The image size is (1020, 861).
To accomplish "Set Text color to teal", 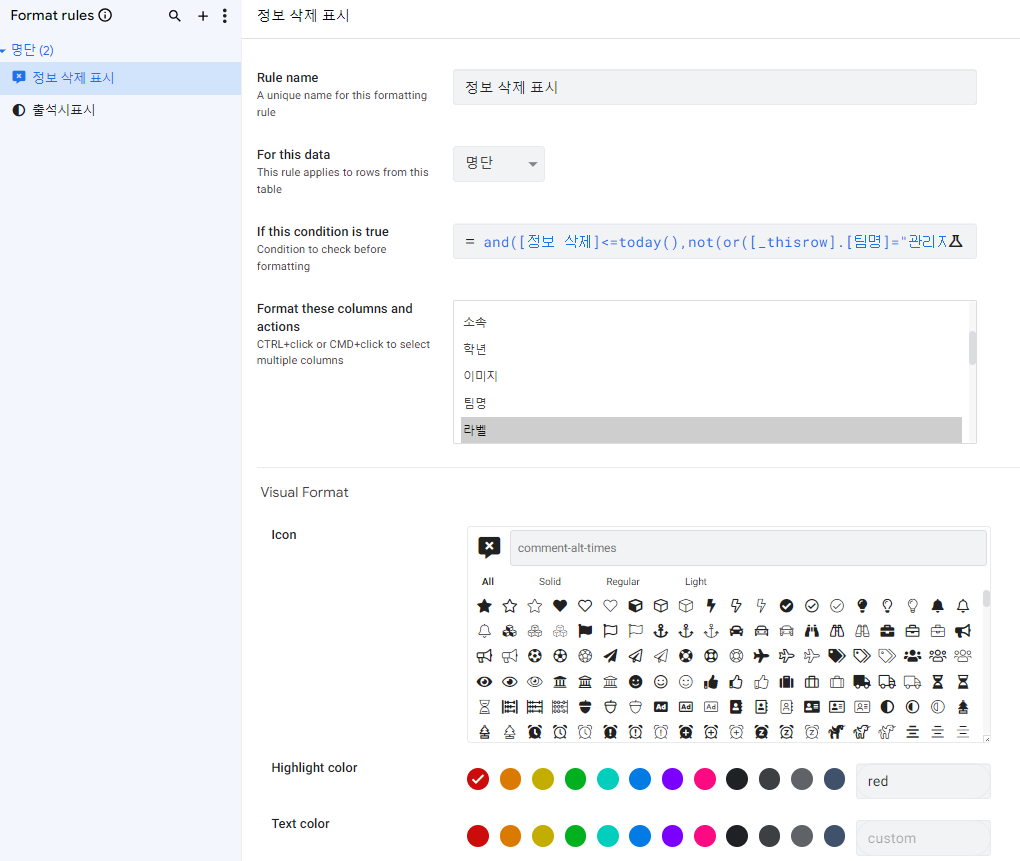I will (x=608, y=836).
